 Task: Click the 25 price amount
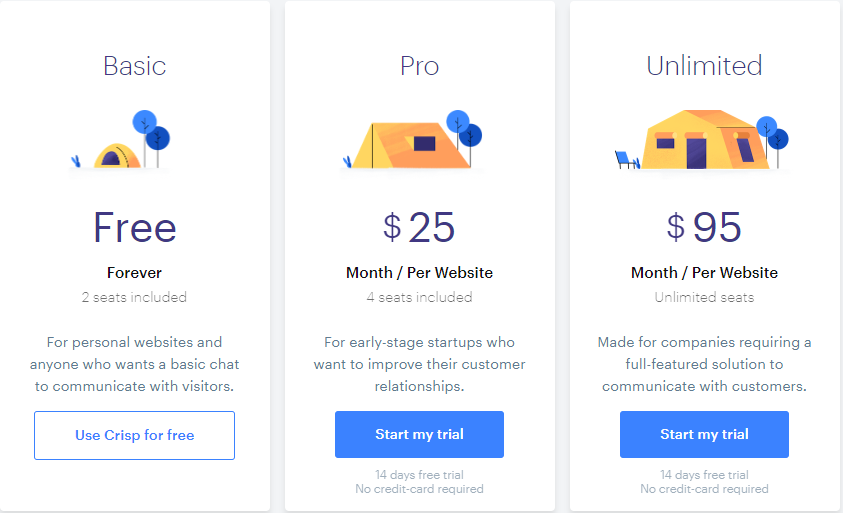pyautogui.click(x=432, y=227)
